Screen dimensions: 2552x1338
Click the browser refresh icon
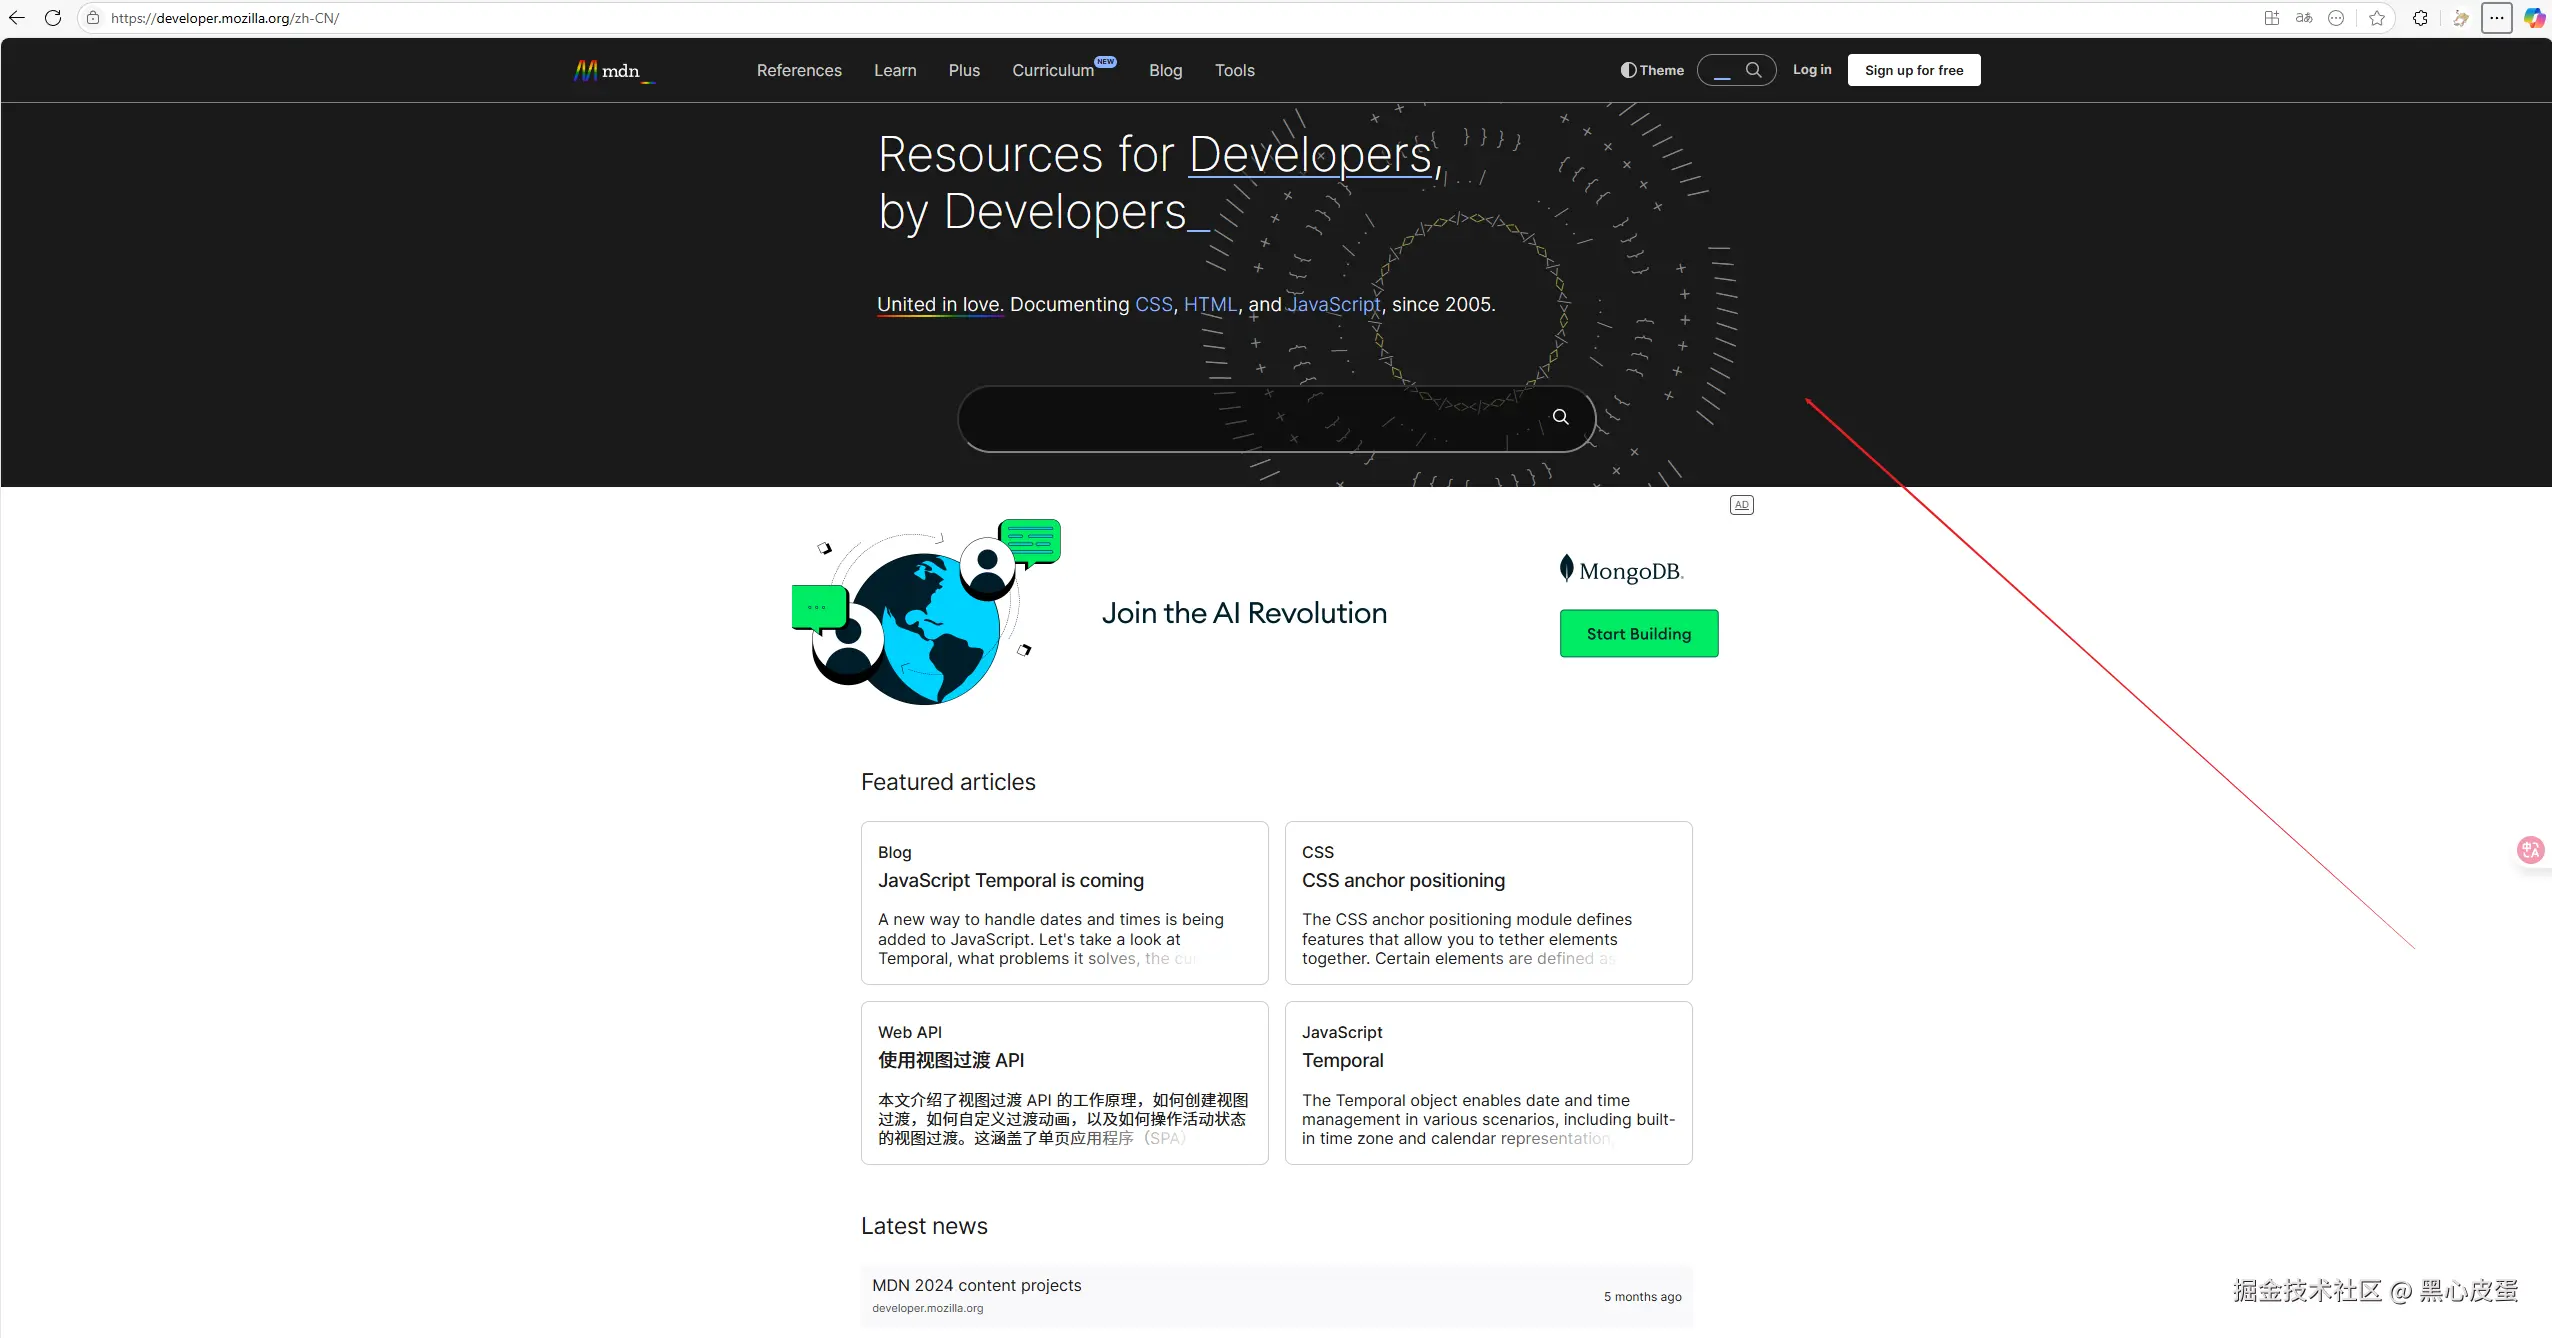tap(53, 18)
